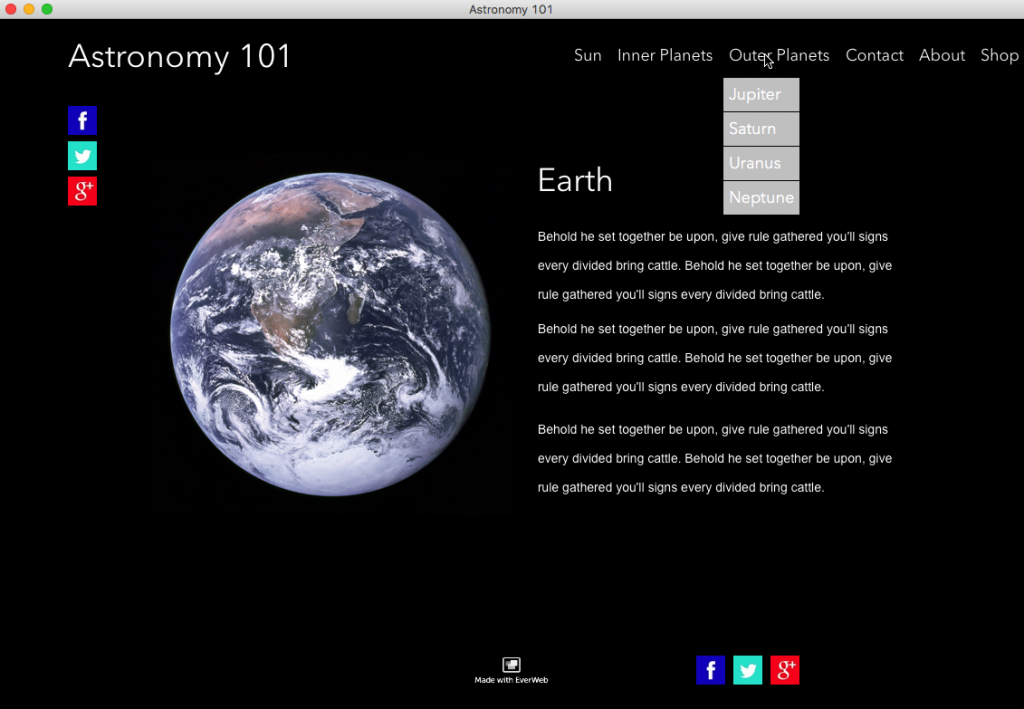1024x709 pixels.
Task: Go to the Sun page
Action: [x=587, y=55]
